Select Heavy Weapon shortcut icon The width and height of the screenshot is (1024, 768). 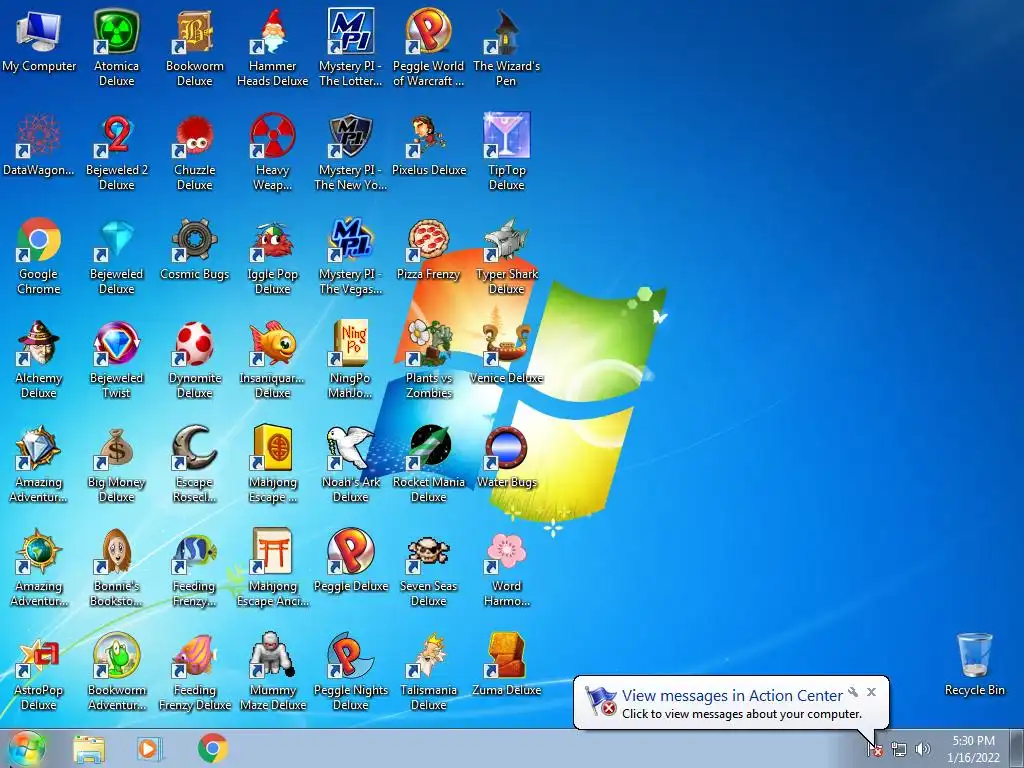272,152
